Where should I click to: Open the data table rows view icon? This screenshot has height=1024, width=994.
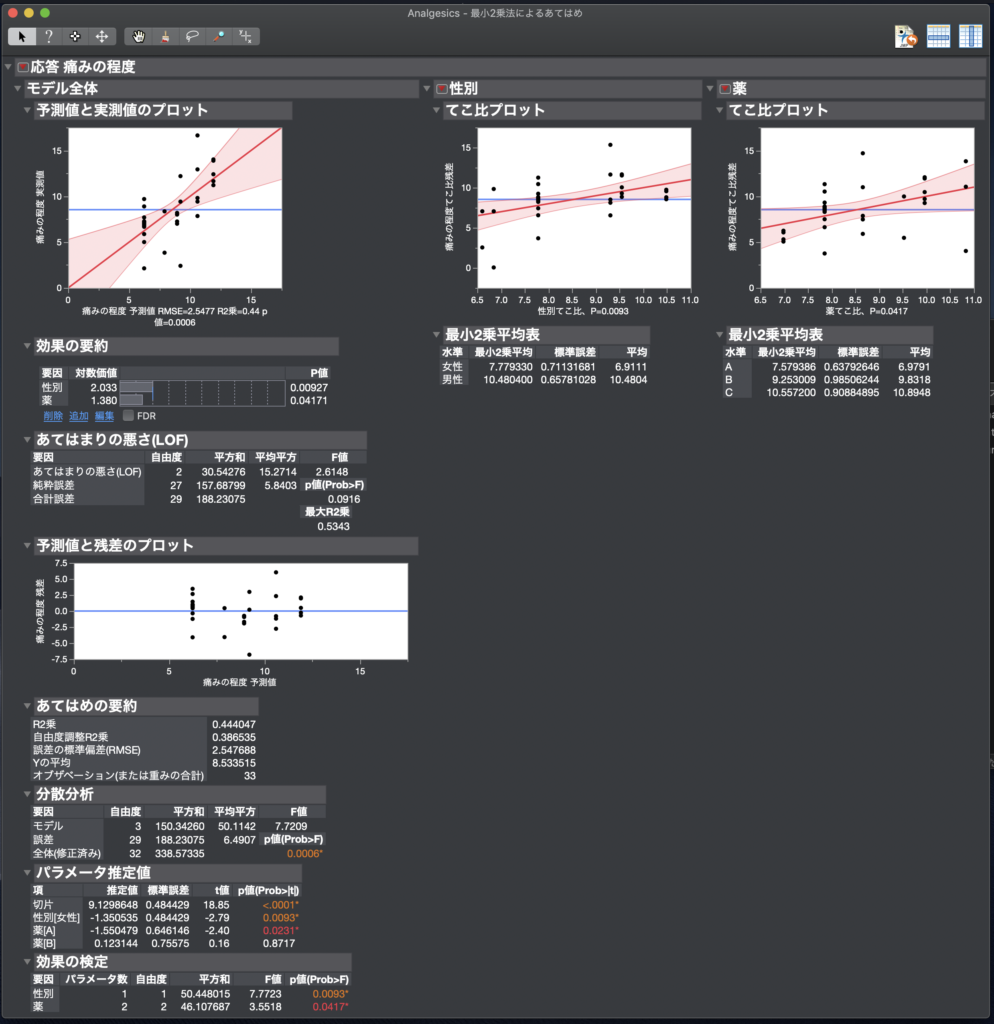938,36
